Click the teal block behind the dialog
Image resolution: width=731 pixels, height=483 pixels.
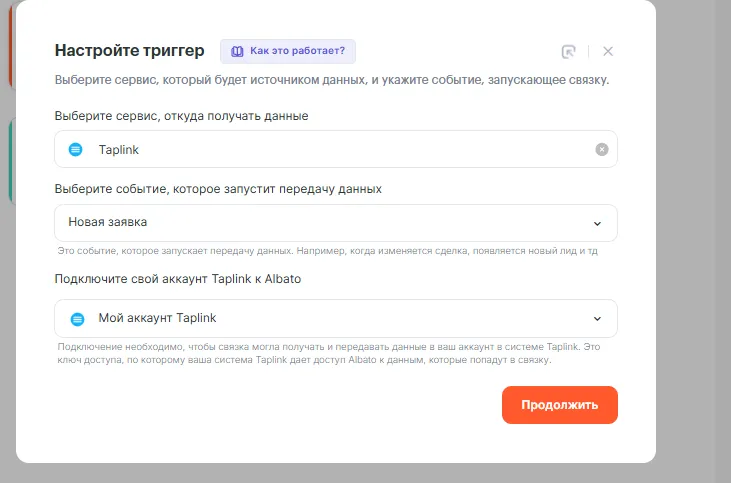[10, 160]
